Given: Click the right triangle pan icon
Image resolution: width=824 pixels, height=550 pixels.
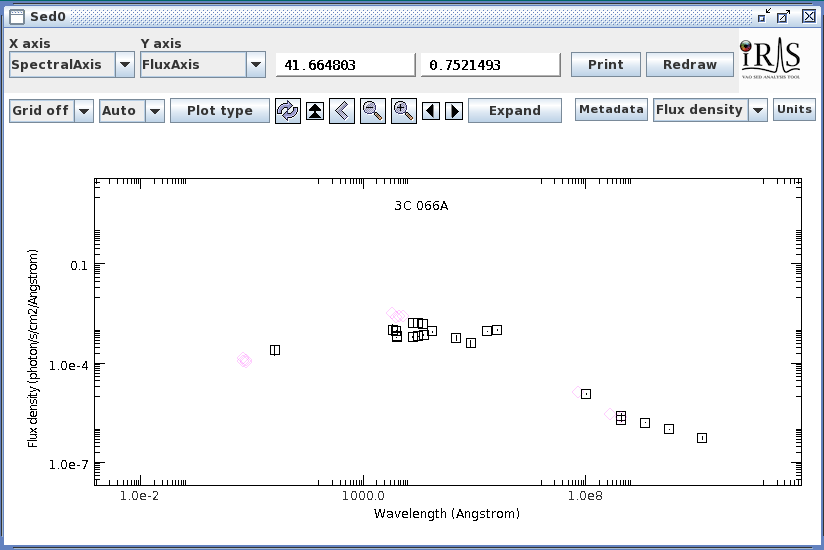Looking at the screenshot, I should [454, 111].
